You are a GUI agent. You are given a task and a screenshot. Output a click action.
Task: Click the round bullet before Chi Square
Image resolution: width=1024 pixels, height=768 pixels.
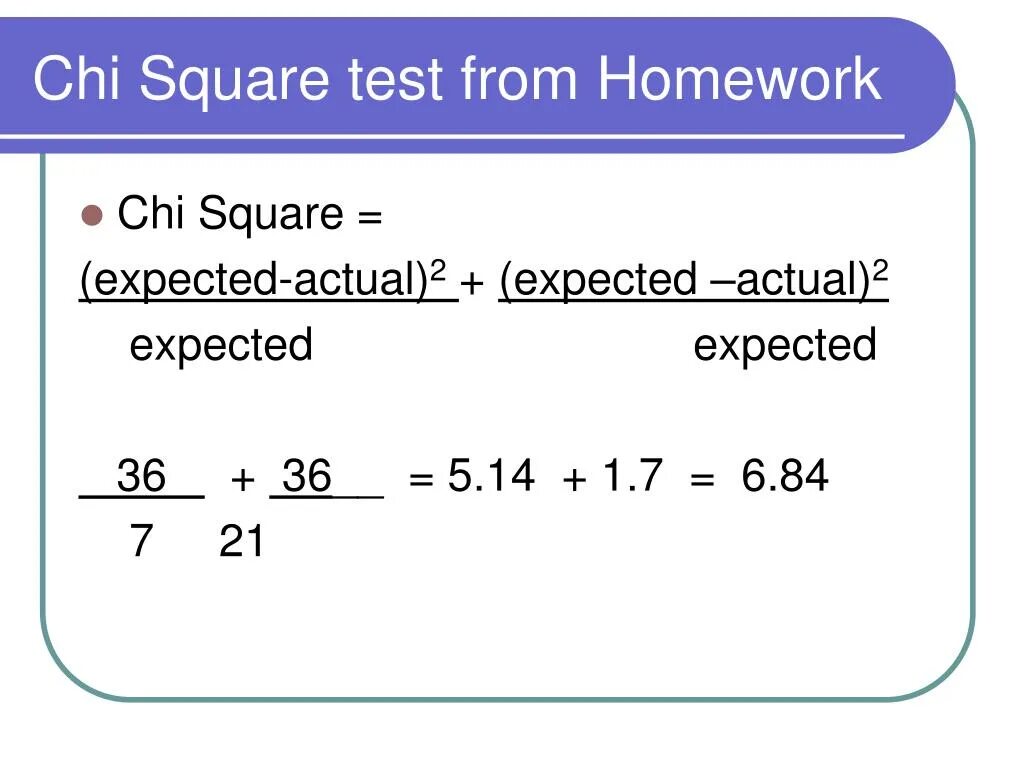(x=92, y=215)
